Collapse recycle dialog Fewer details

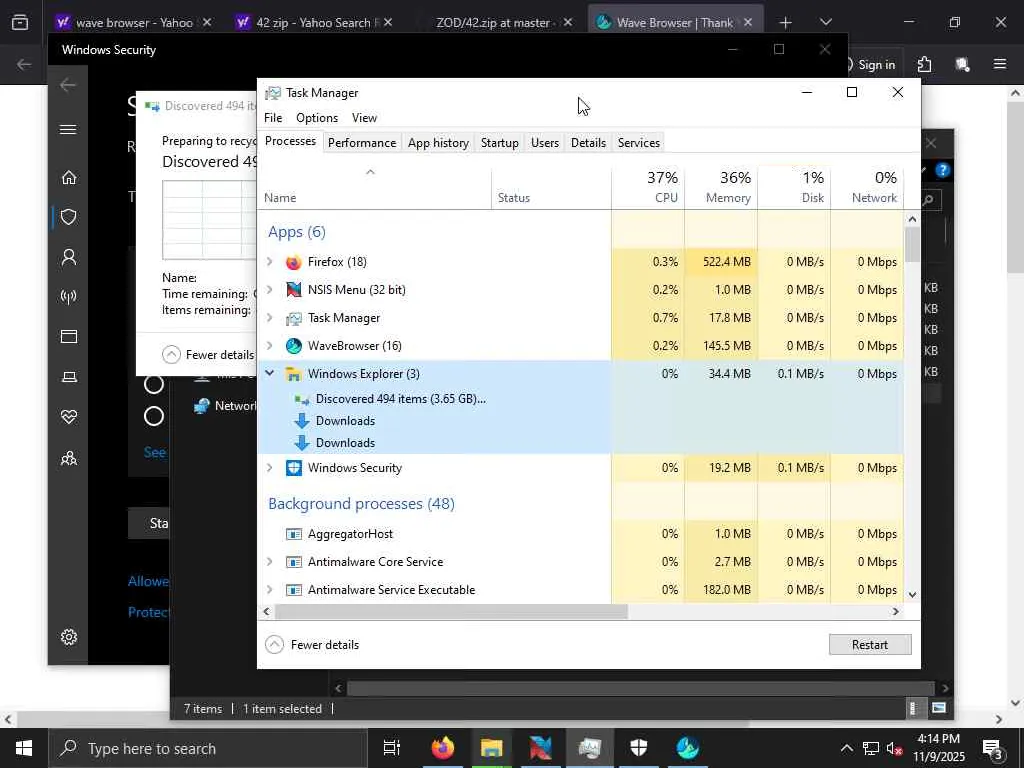click(x=208, y=355)
